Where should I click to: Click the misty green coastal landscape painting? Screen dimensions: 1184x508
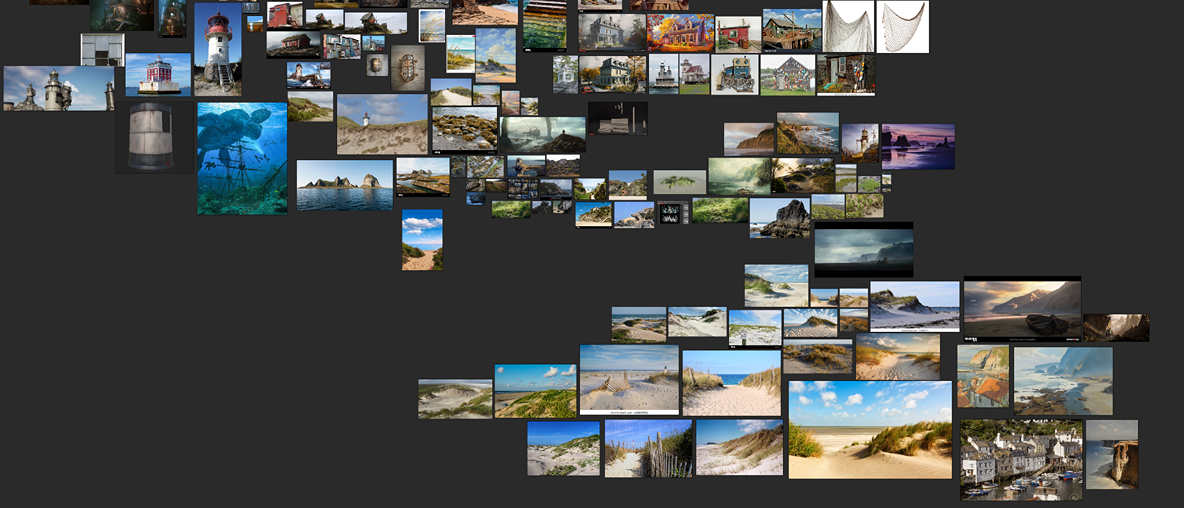[x=739, y=176]
